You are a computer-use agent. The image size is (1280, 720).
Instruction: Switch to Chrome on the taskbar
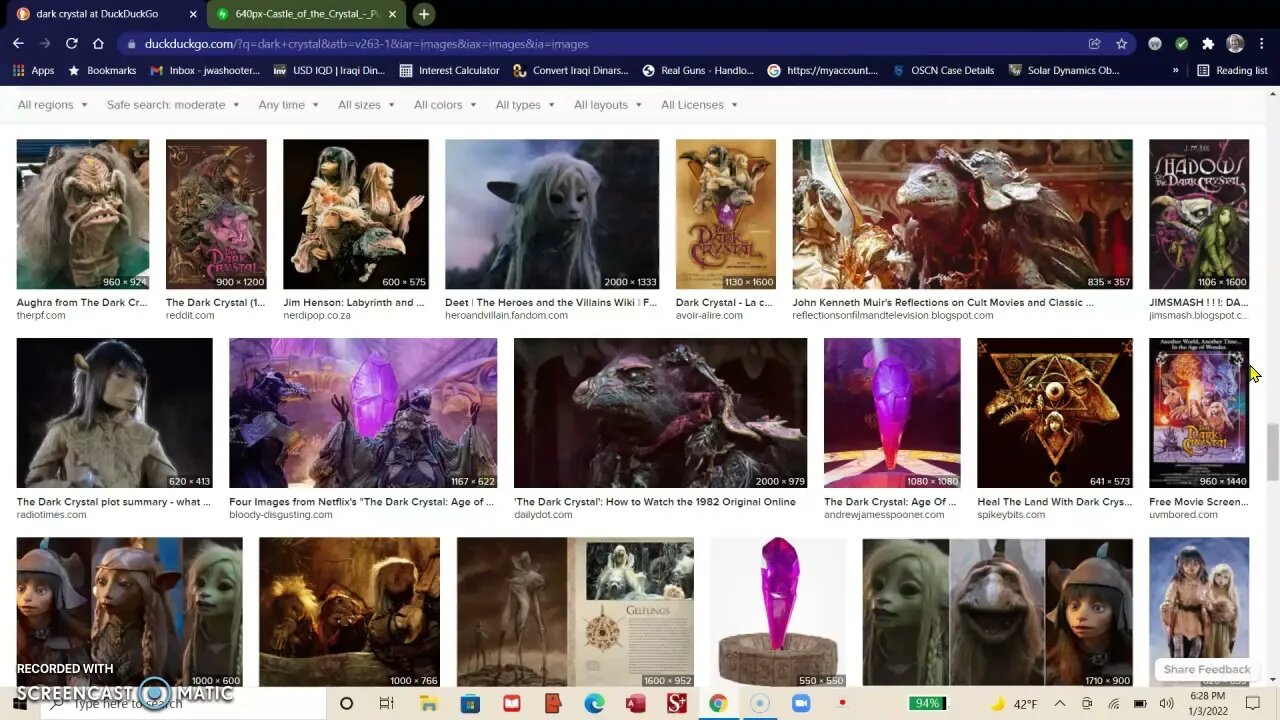(718, 704)
